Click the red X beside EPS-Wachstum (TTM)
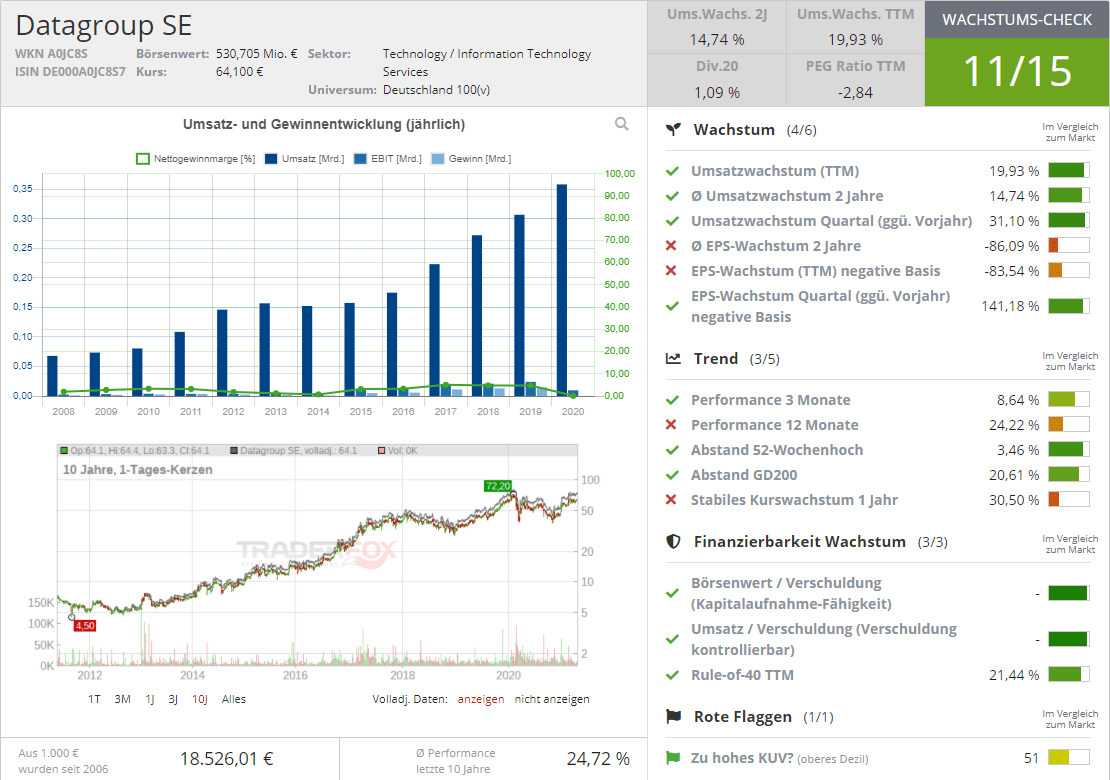This screenshot has width=1110, height=780. tap(672, 270)
